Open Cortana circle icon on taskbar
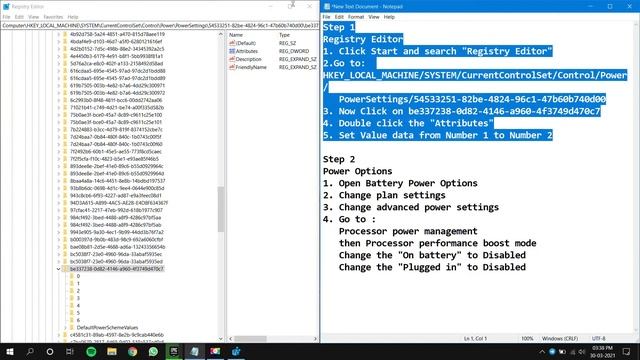Viewport: 640px width, 360px height. (50, 351)
